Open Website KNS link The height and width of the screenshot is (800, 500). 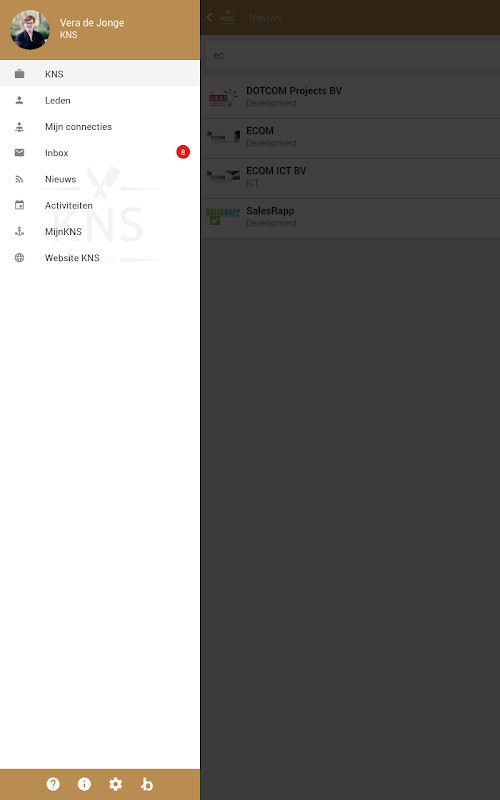click(100, 258)
